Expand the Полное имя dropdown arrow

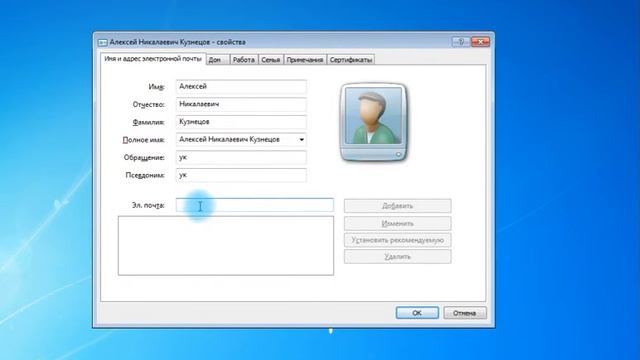(301, 140)
